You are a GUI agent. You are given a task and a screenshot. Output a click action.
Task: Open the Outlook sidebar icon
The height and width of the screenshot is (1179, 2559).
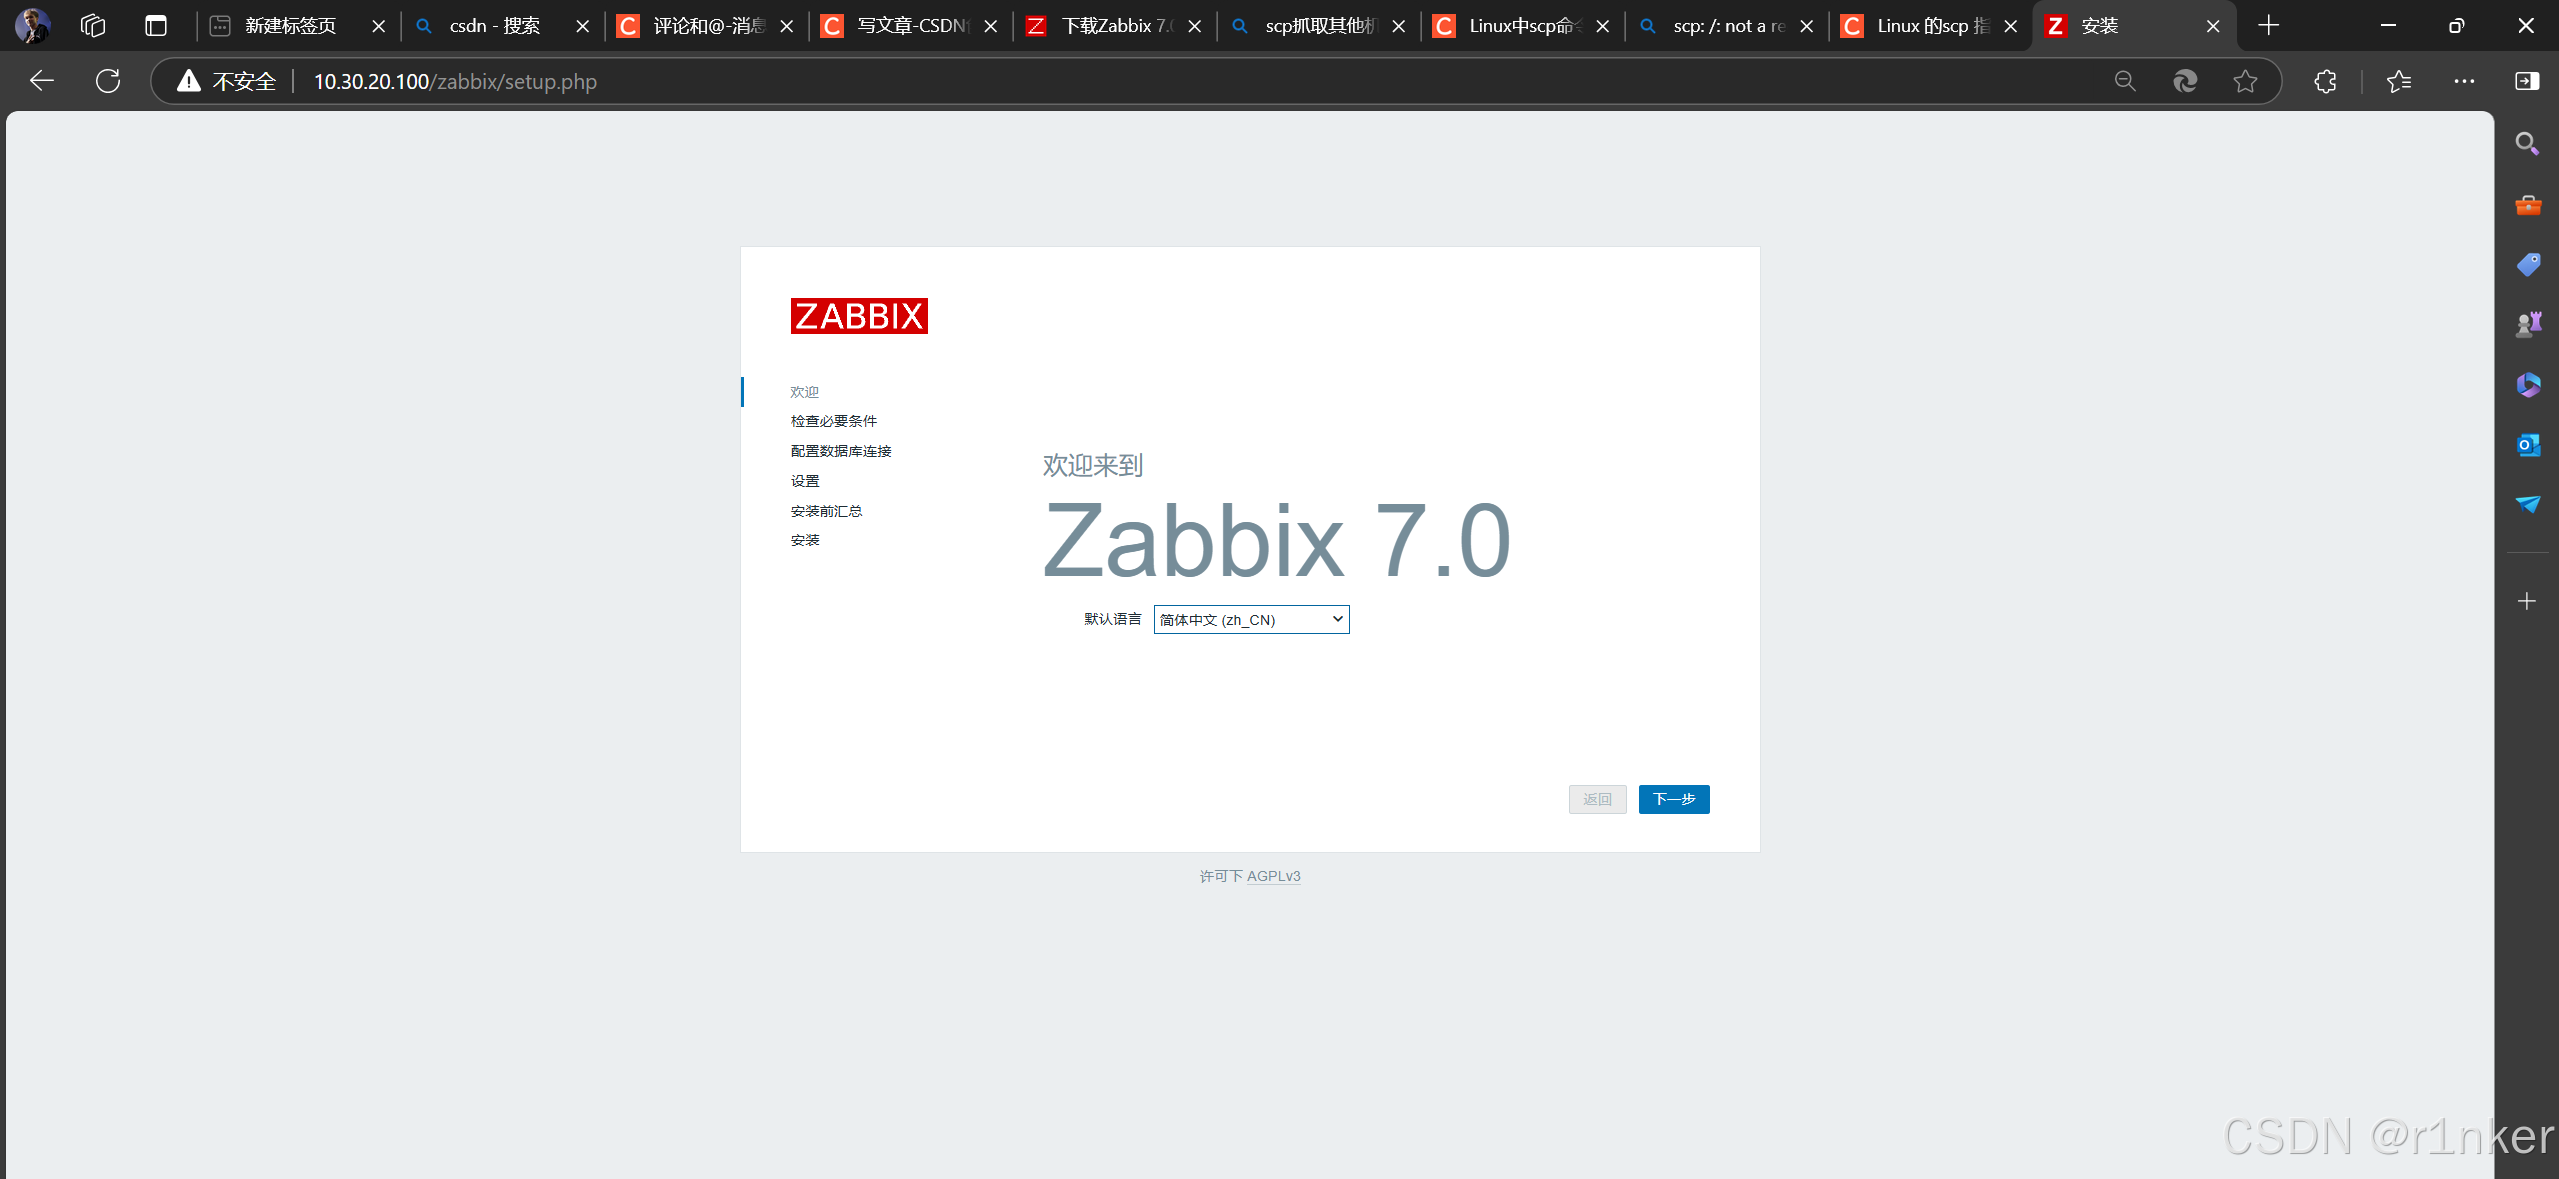(2527, 444)
